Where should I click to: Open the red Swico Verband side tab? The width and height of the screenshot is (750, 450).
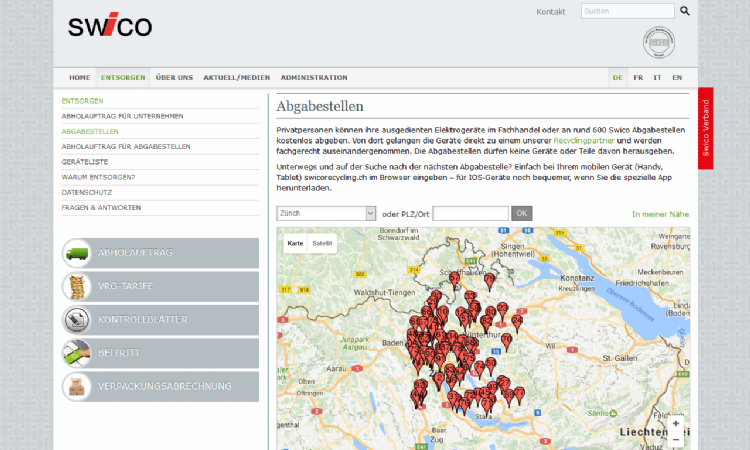coord(706,128)
